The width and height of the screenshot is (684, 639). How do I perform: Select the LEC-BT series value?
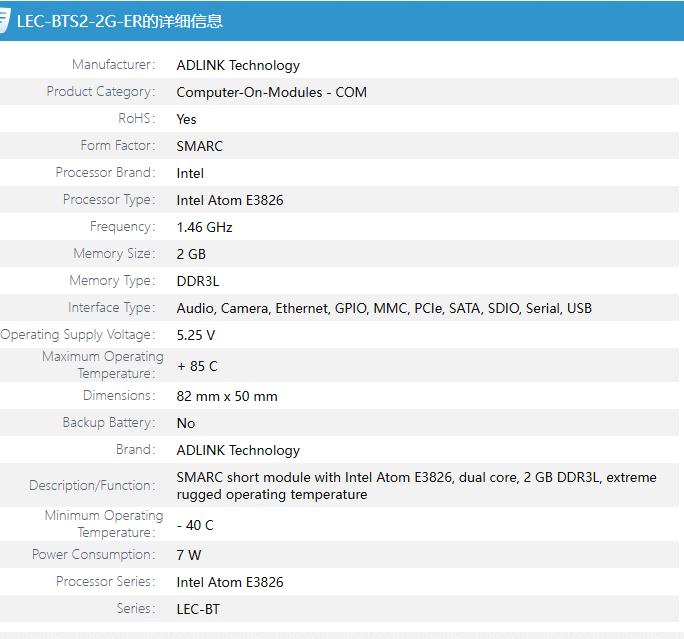pyautogui.click(x=198, y=609)
